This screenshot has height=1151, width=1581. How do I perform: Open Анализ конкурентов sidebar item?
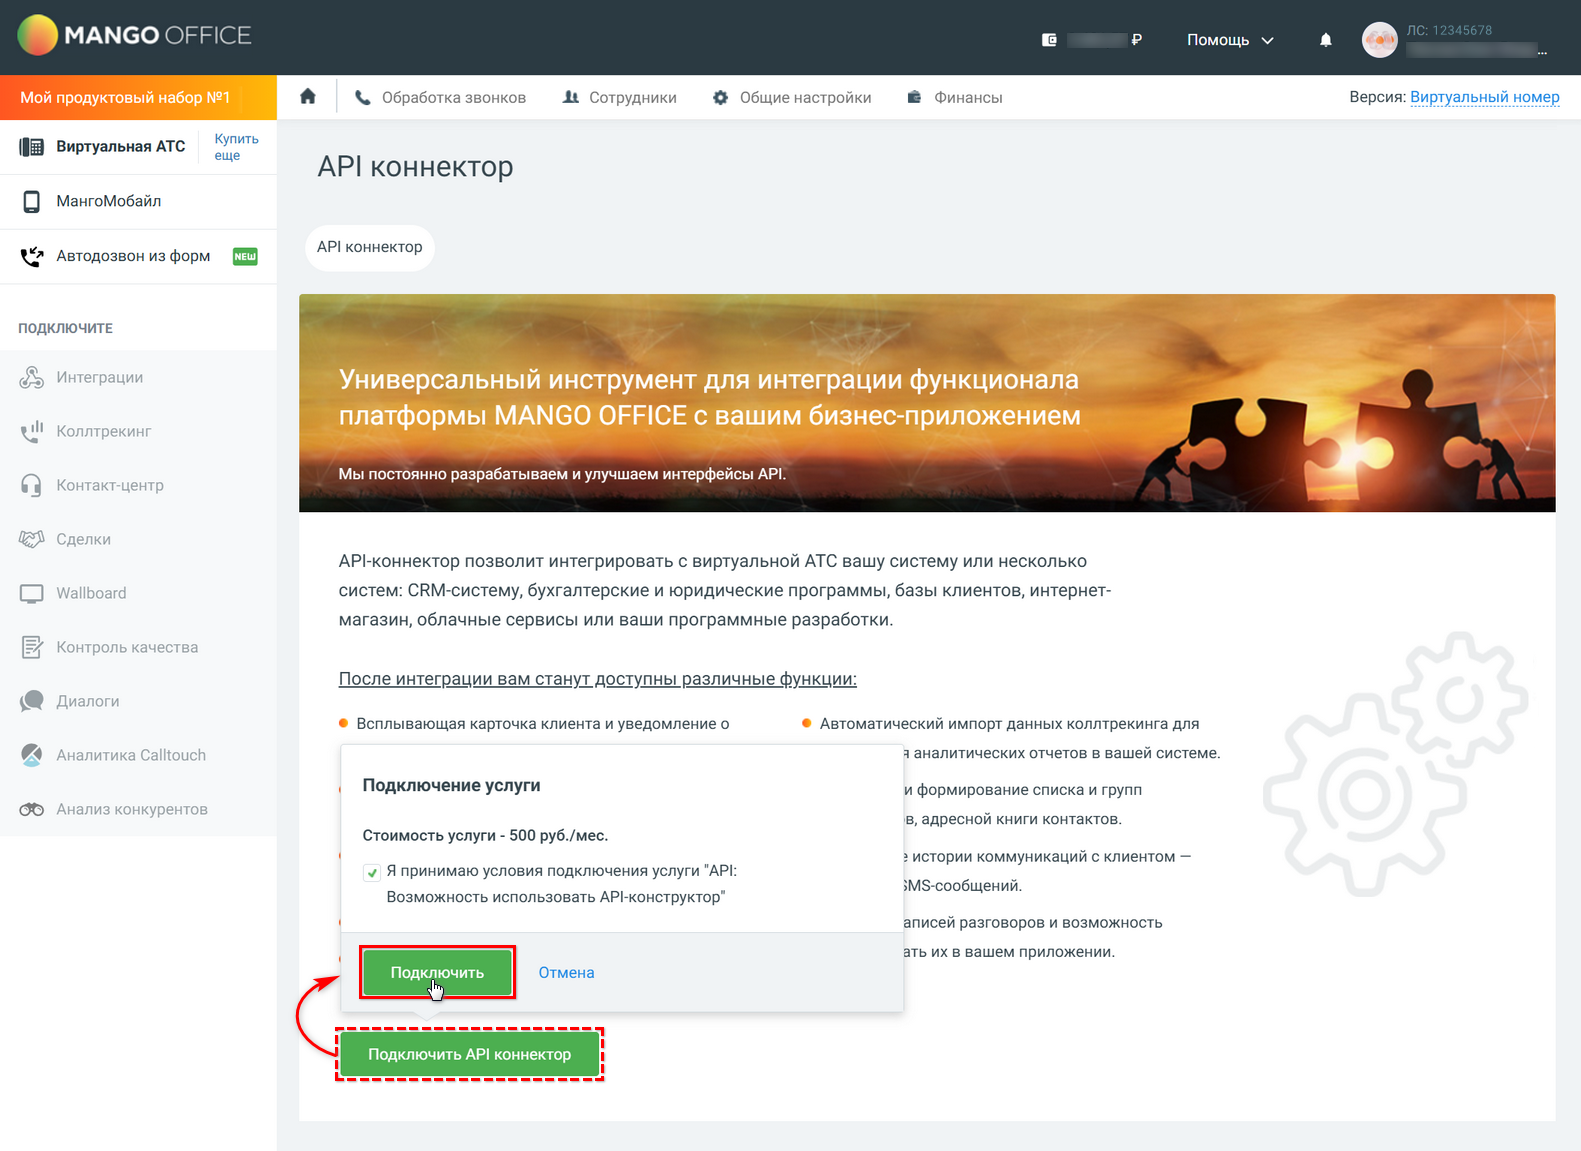(x=138, y=809)
